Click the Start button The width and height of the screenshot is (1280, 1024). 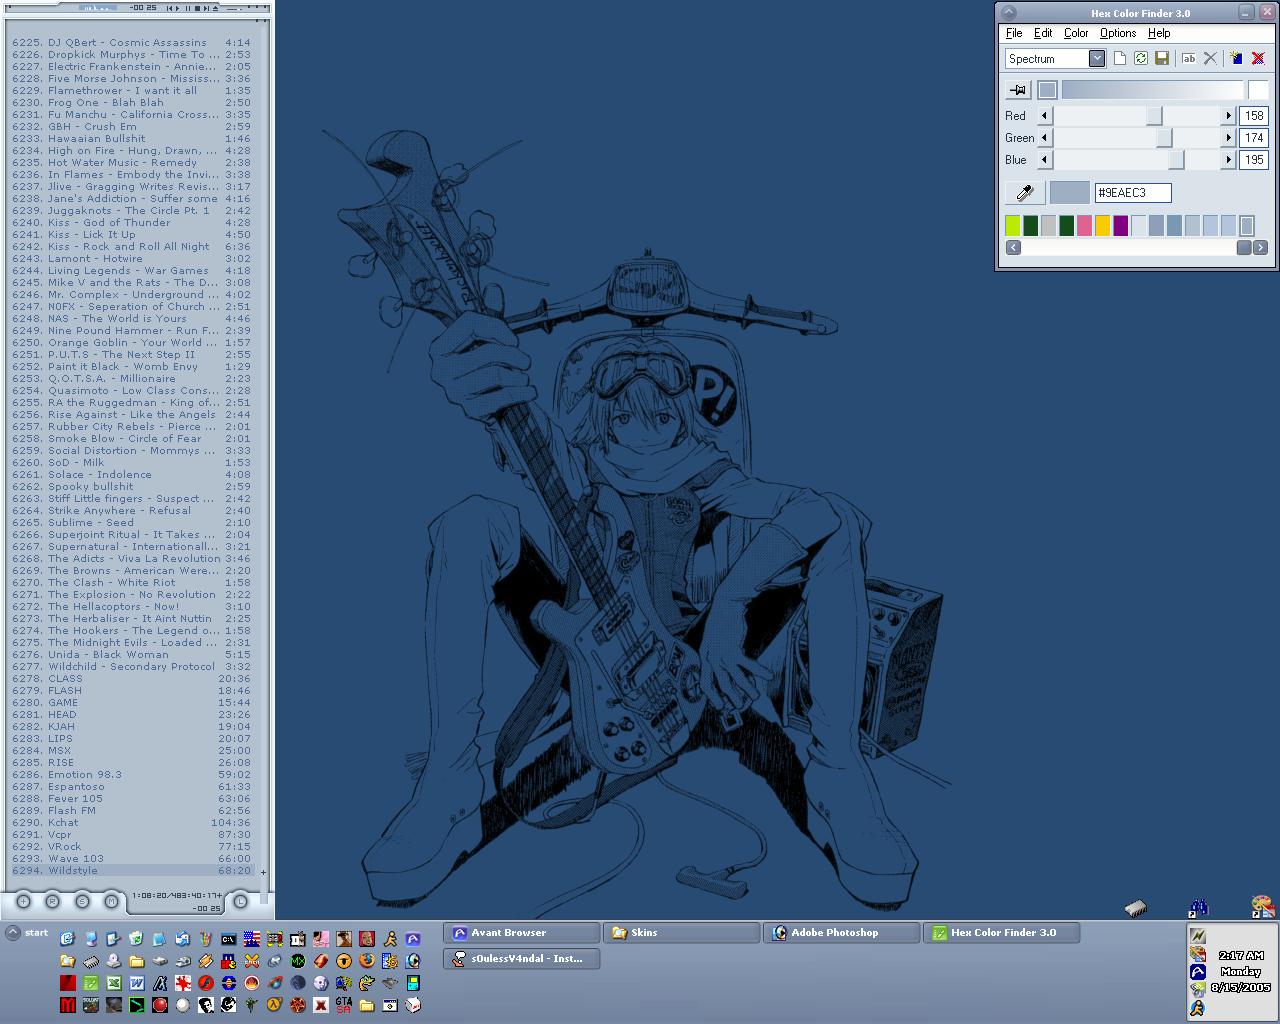coord(27,933)
